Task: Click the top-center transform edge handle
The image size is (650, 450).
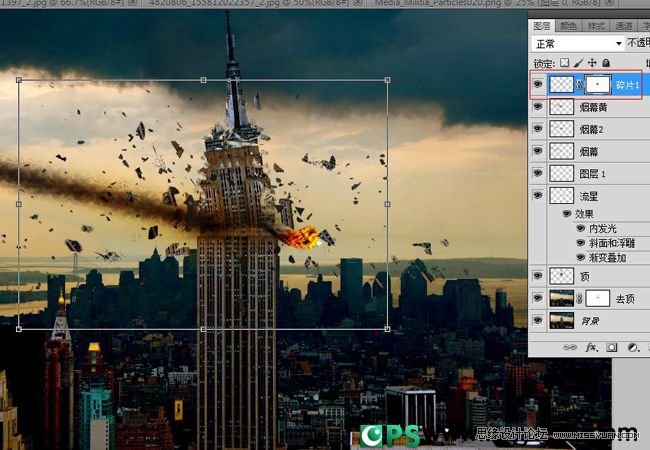Action: (203, 80)
